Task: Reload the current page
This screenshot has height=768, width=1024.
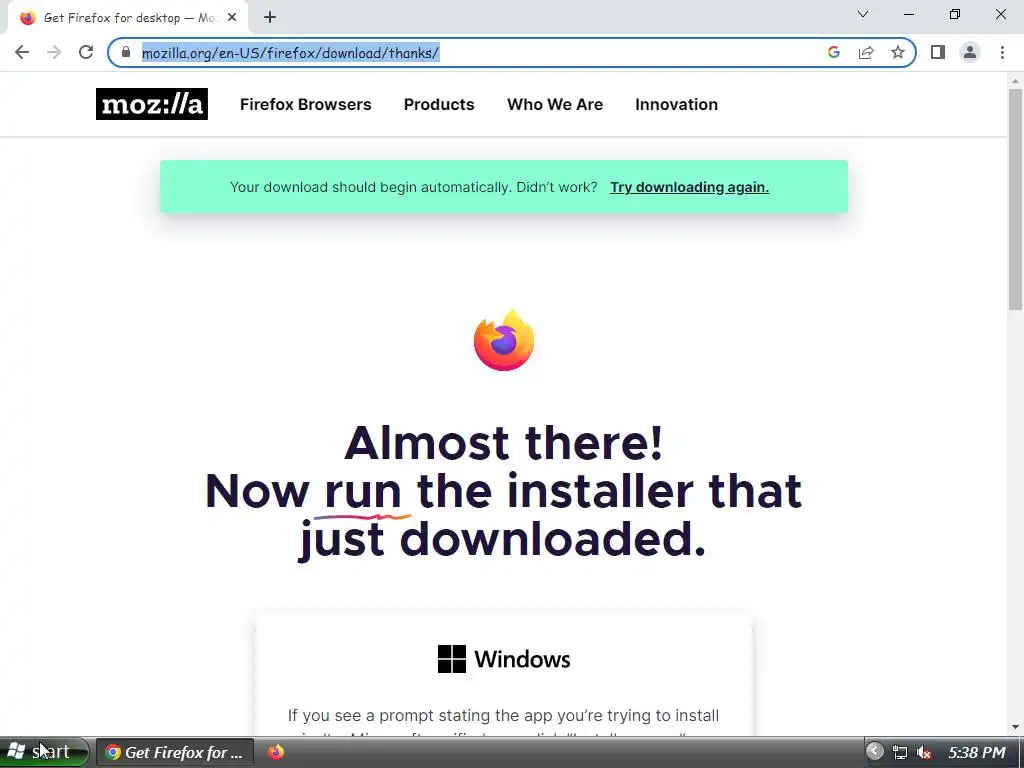Action: tap(86, 52)
